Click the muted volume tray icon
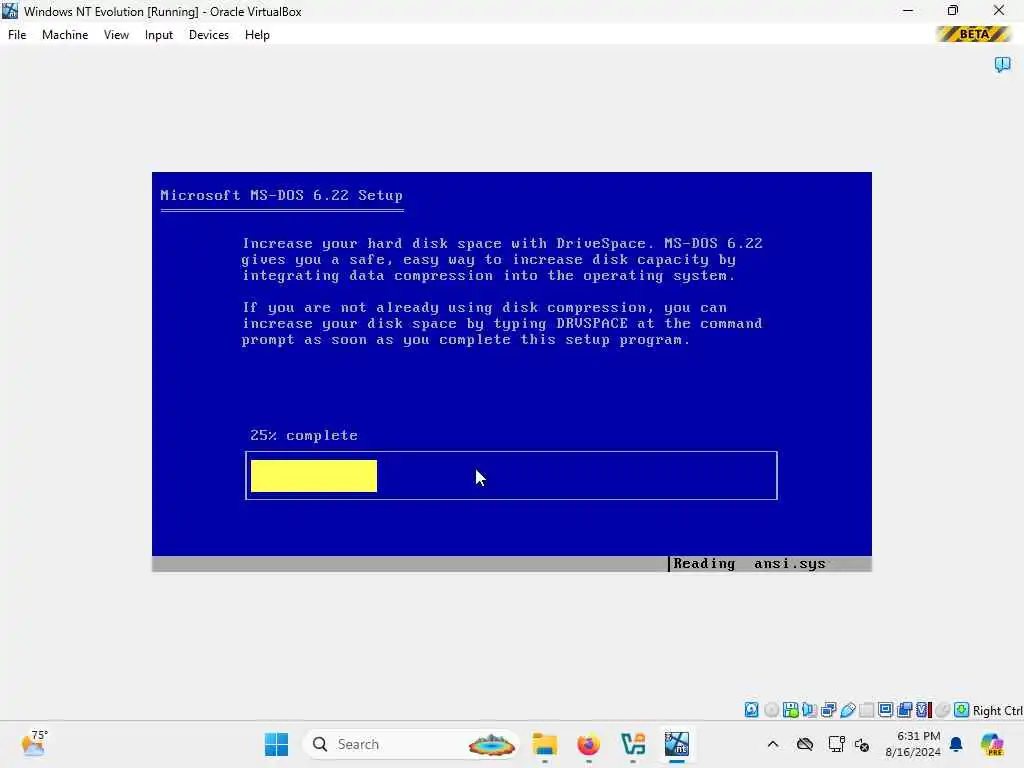 click(x=862, y=744)
